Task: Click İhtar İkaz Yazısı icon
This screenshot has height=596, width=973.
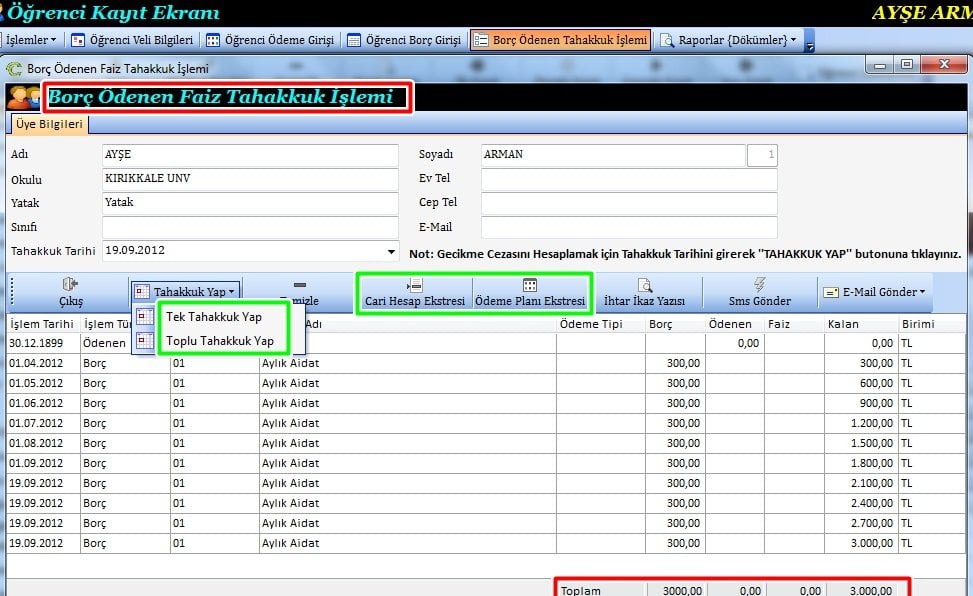Action: (645, 293)
